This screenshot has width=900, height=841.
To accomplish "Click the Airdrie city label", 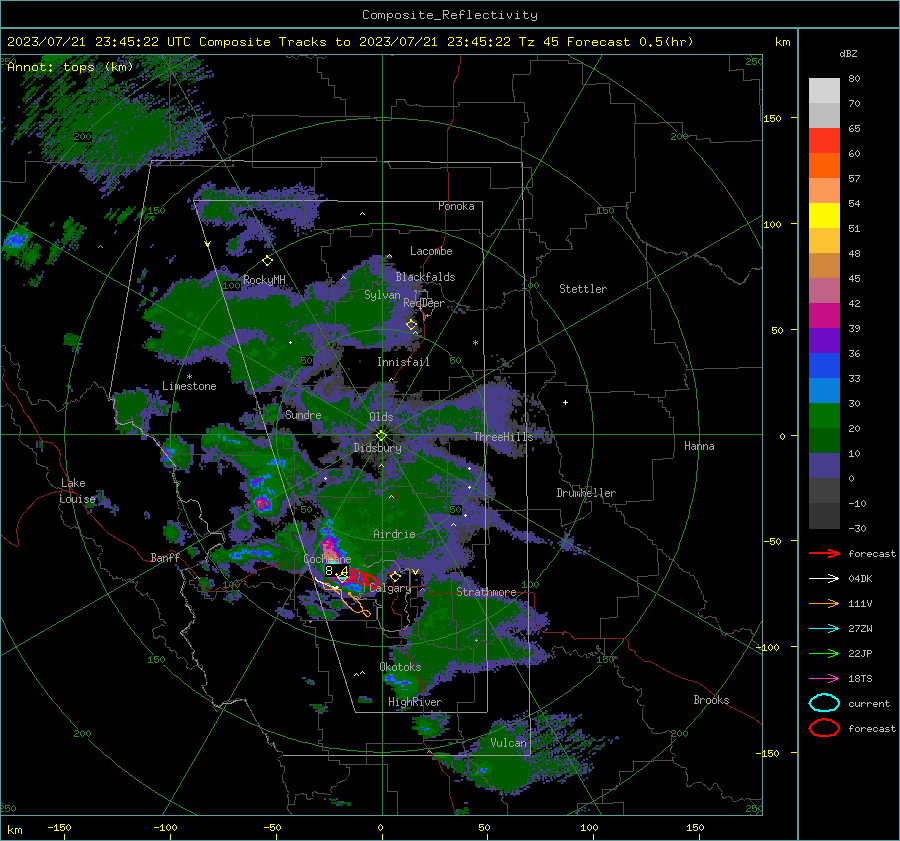I will 394,534.
